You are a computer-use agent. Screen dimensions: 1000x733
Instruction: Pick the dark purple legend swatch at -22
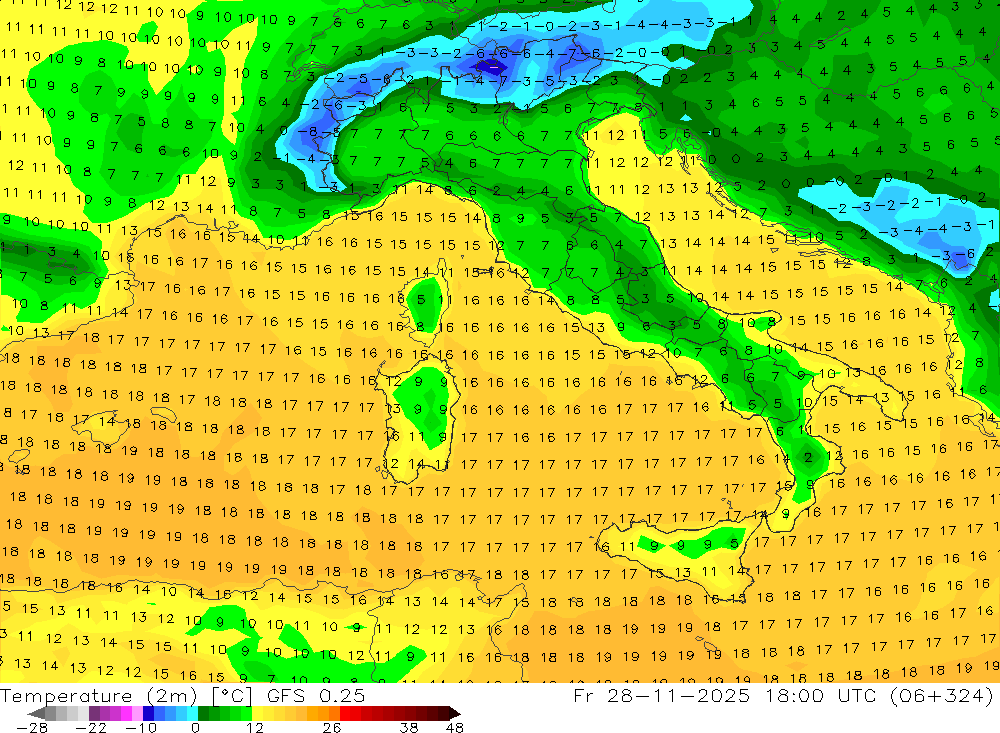(x=94, y=713)
